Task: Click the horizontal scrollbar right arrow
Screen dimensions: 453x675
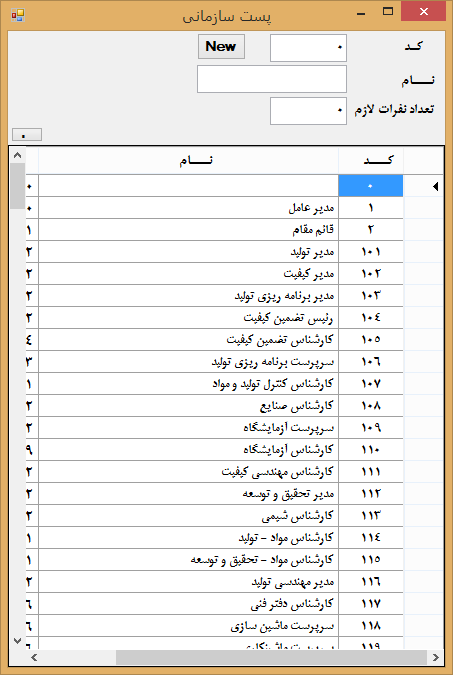Action: pos(435,657)
